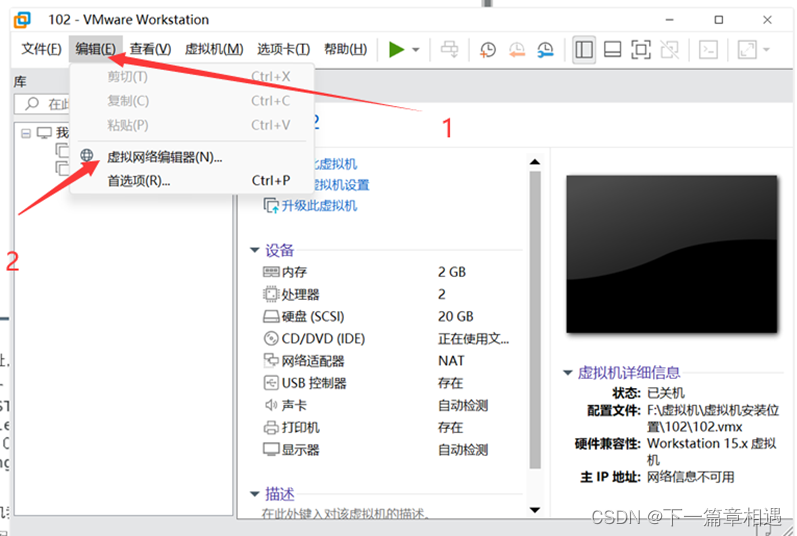Collapse the library tree root node

pos(25,134)
